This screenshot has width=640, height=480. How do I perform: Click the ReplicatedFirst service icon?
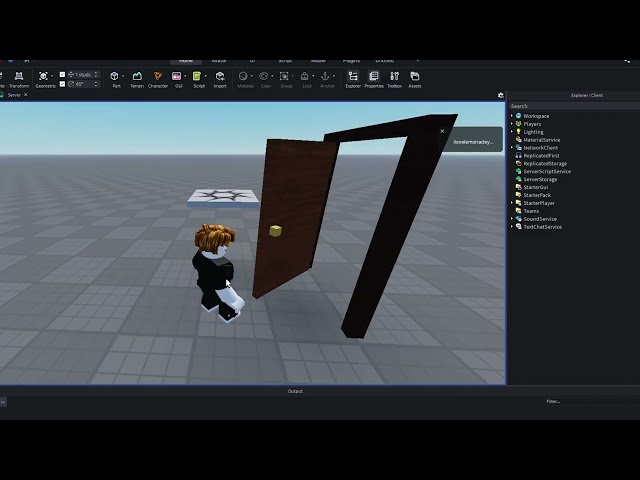click(518, 156)
